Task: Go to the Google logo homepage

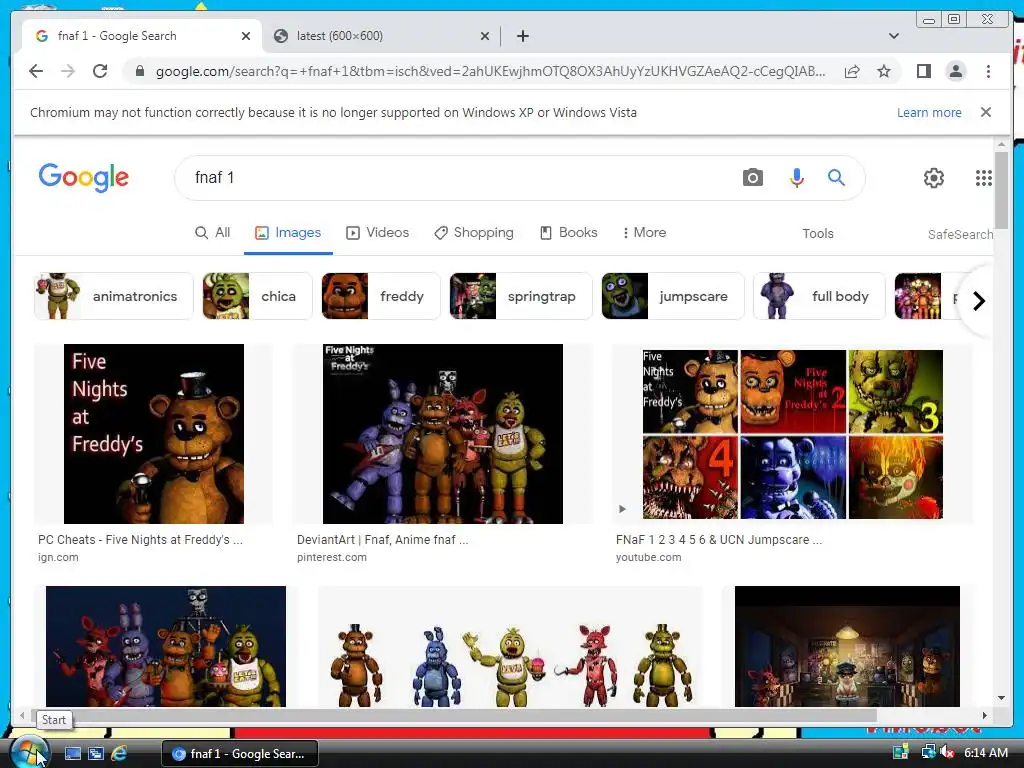Action: (84, 178)
